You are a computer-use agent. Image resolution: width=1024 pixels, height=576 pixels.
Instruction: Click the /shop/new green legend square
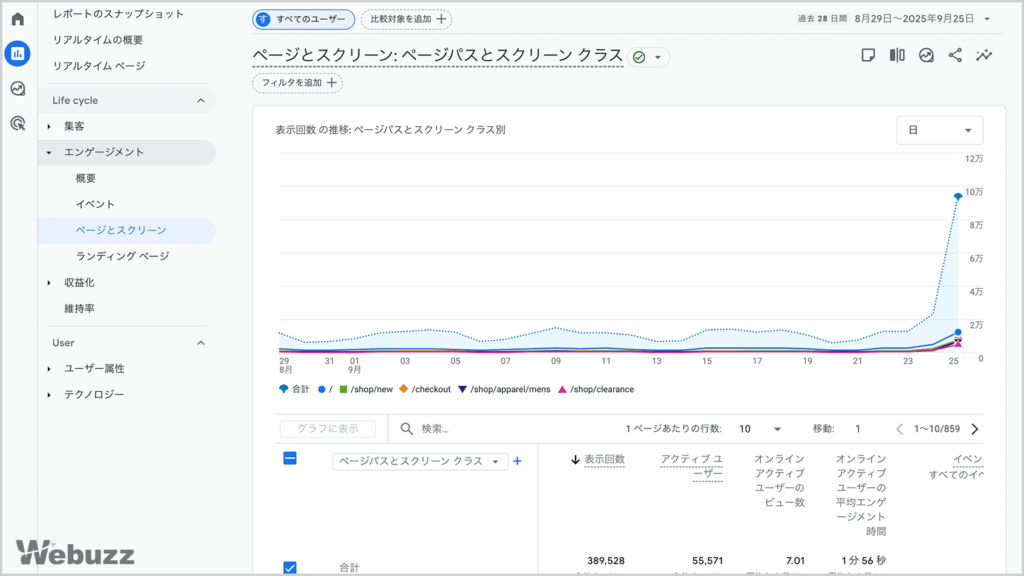[x=343, y=389]
